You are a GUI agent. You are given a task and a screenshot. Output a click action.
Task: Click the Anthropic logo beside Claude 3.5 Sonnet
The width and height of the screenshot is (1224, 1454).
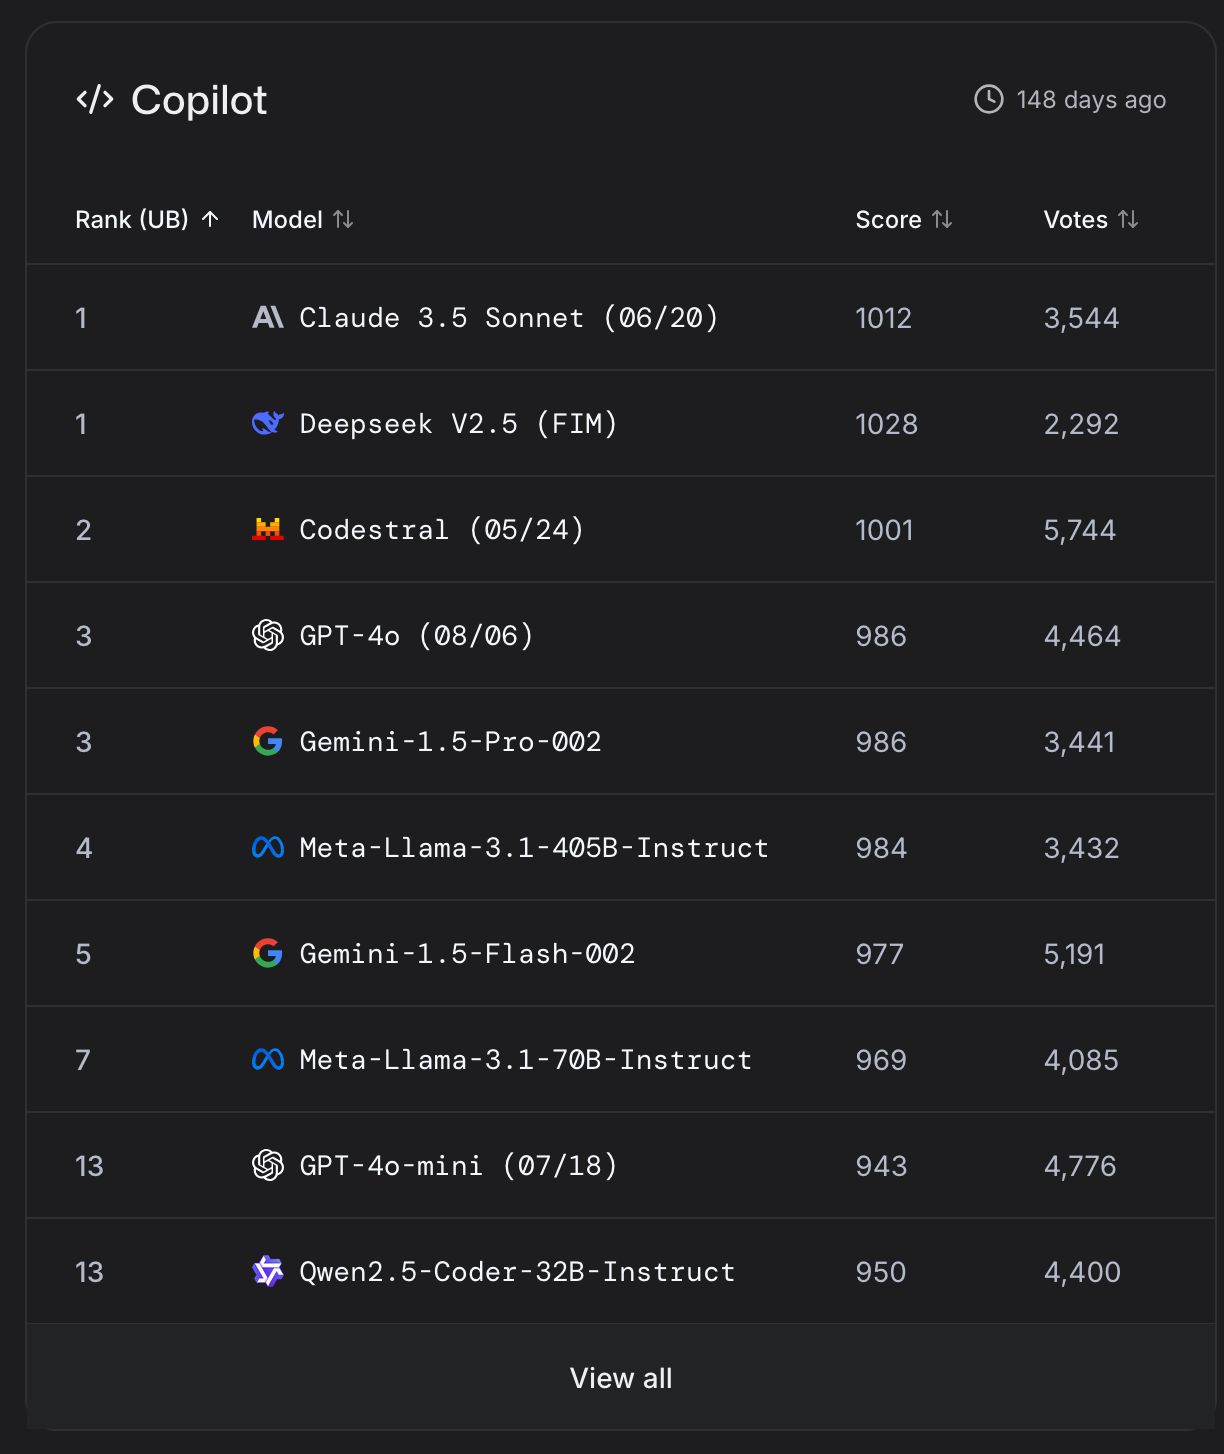point(267,318)
